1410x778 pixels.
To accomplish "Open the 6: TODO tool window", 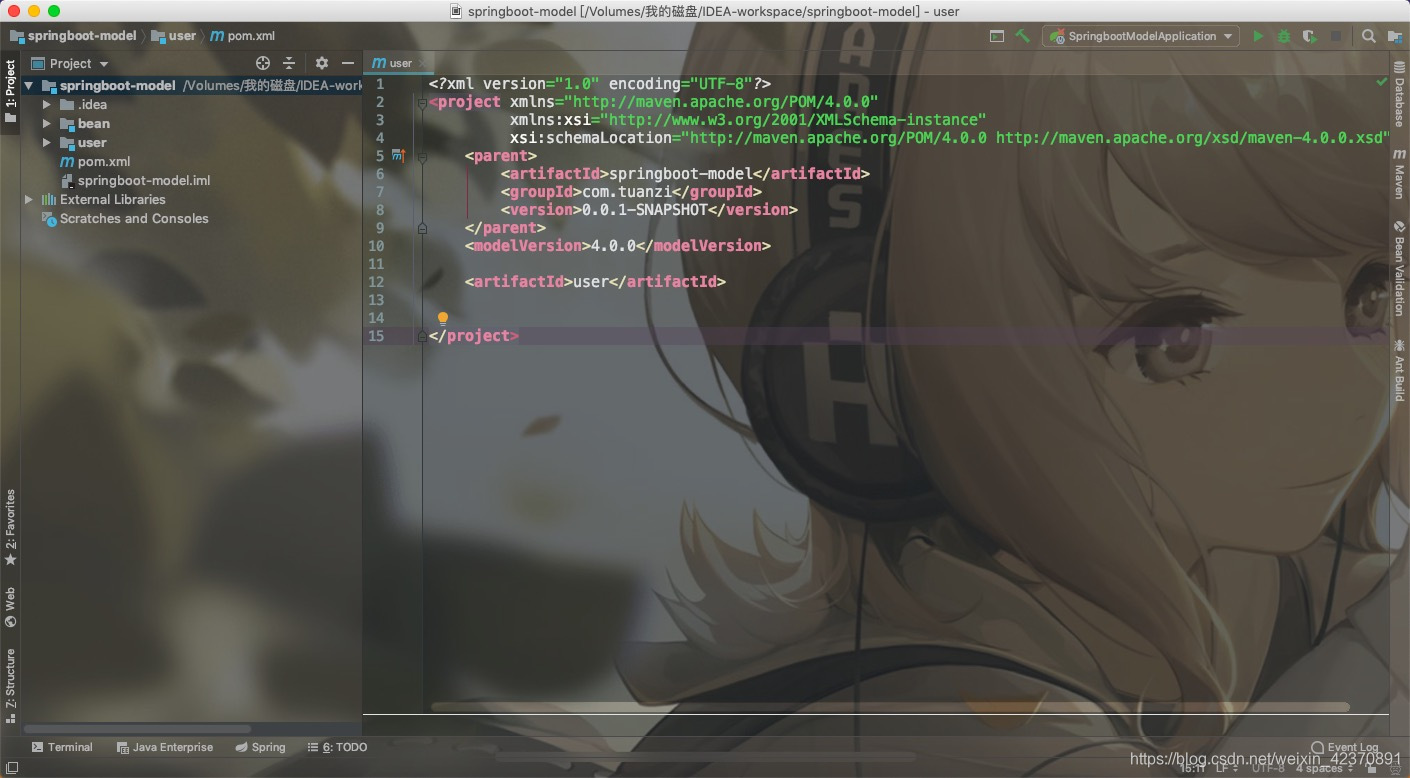I will tap(337, 747).
